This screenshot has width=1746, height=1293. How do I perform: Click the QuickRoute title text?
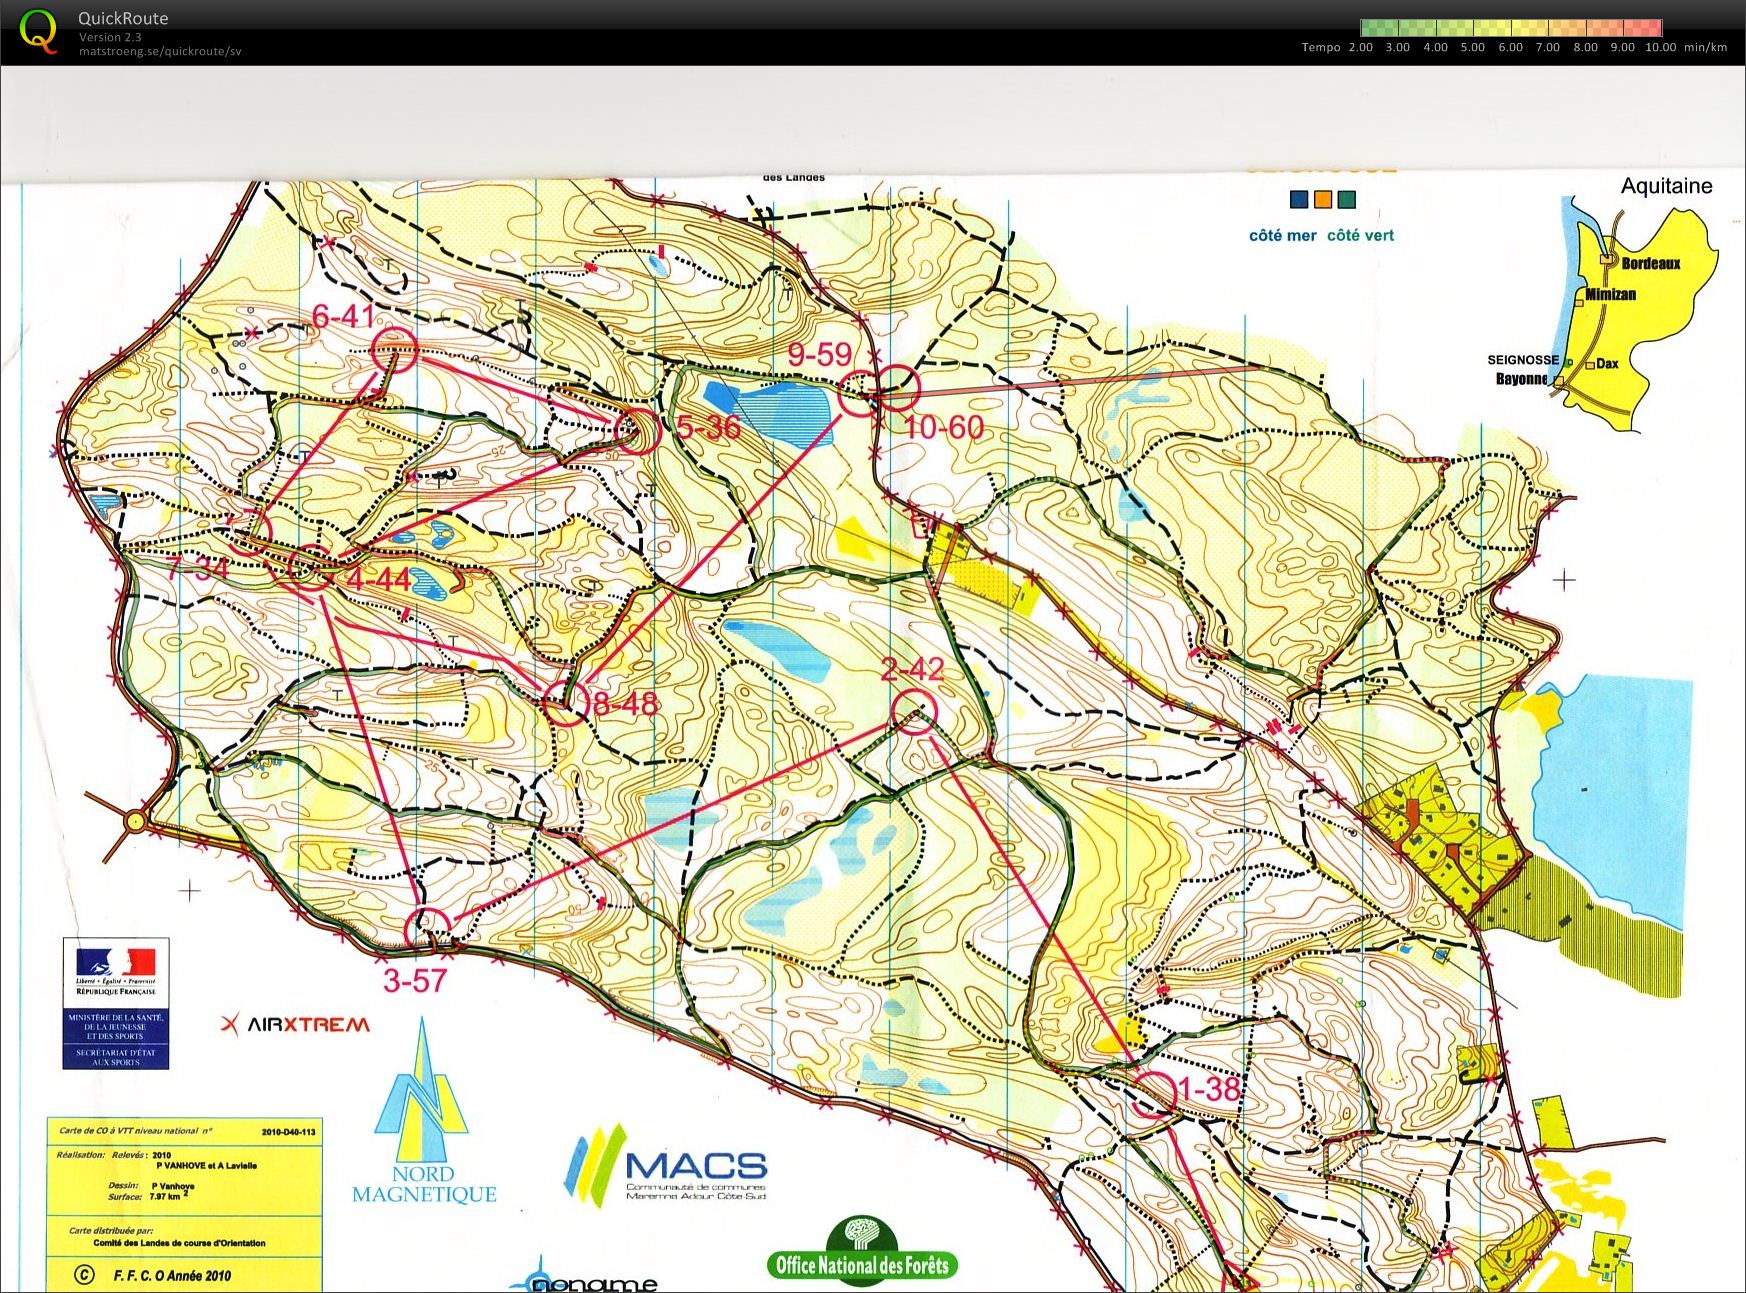coord(123,18)
